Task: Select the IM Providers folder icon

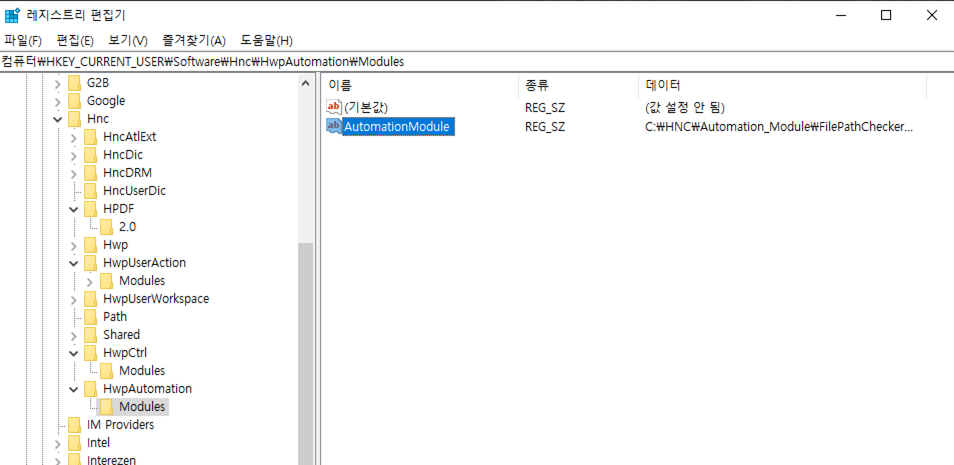Action: pos(74,424)
